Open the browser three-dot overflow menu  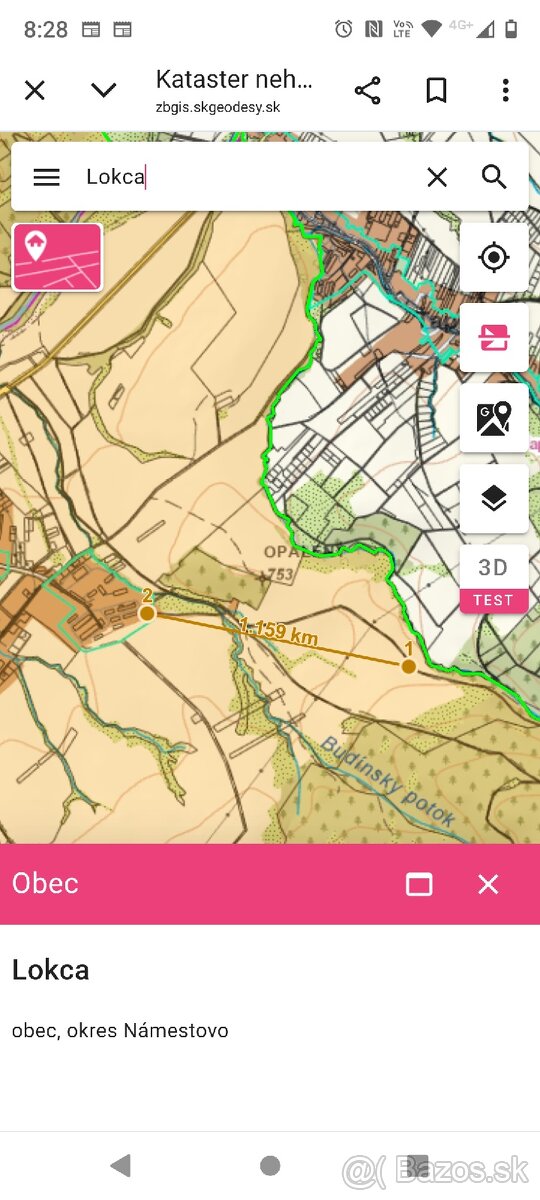[505, 91]
